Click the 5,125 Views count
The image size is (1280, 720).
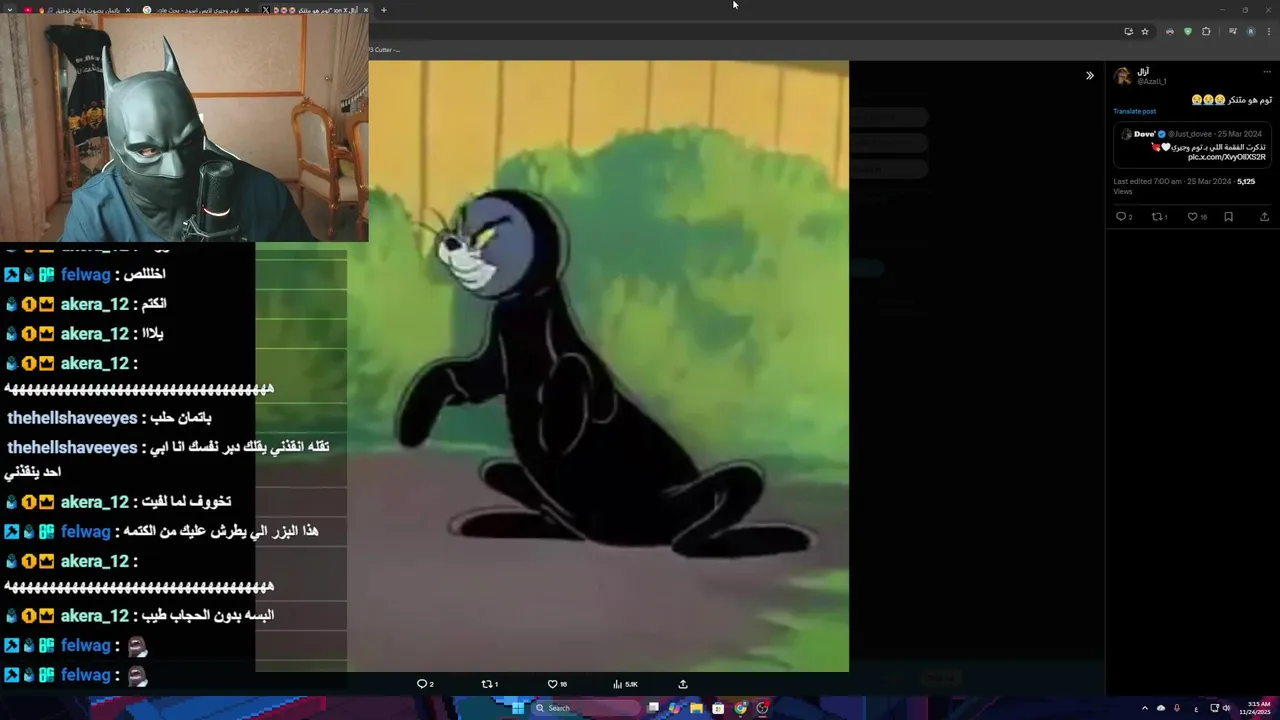click(x=1245, y=182)
